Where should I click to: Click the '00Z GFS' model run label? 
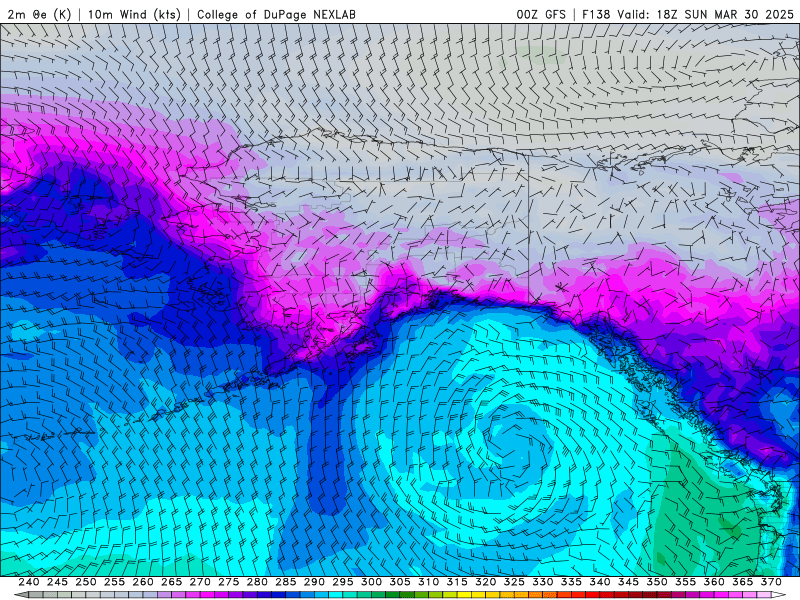[x=541, y=14]
